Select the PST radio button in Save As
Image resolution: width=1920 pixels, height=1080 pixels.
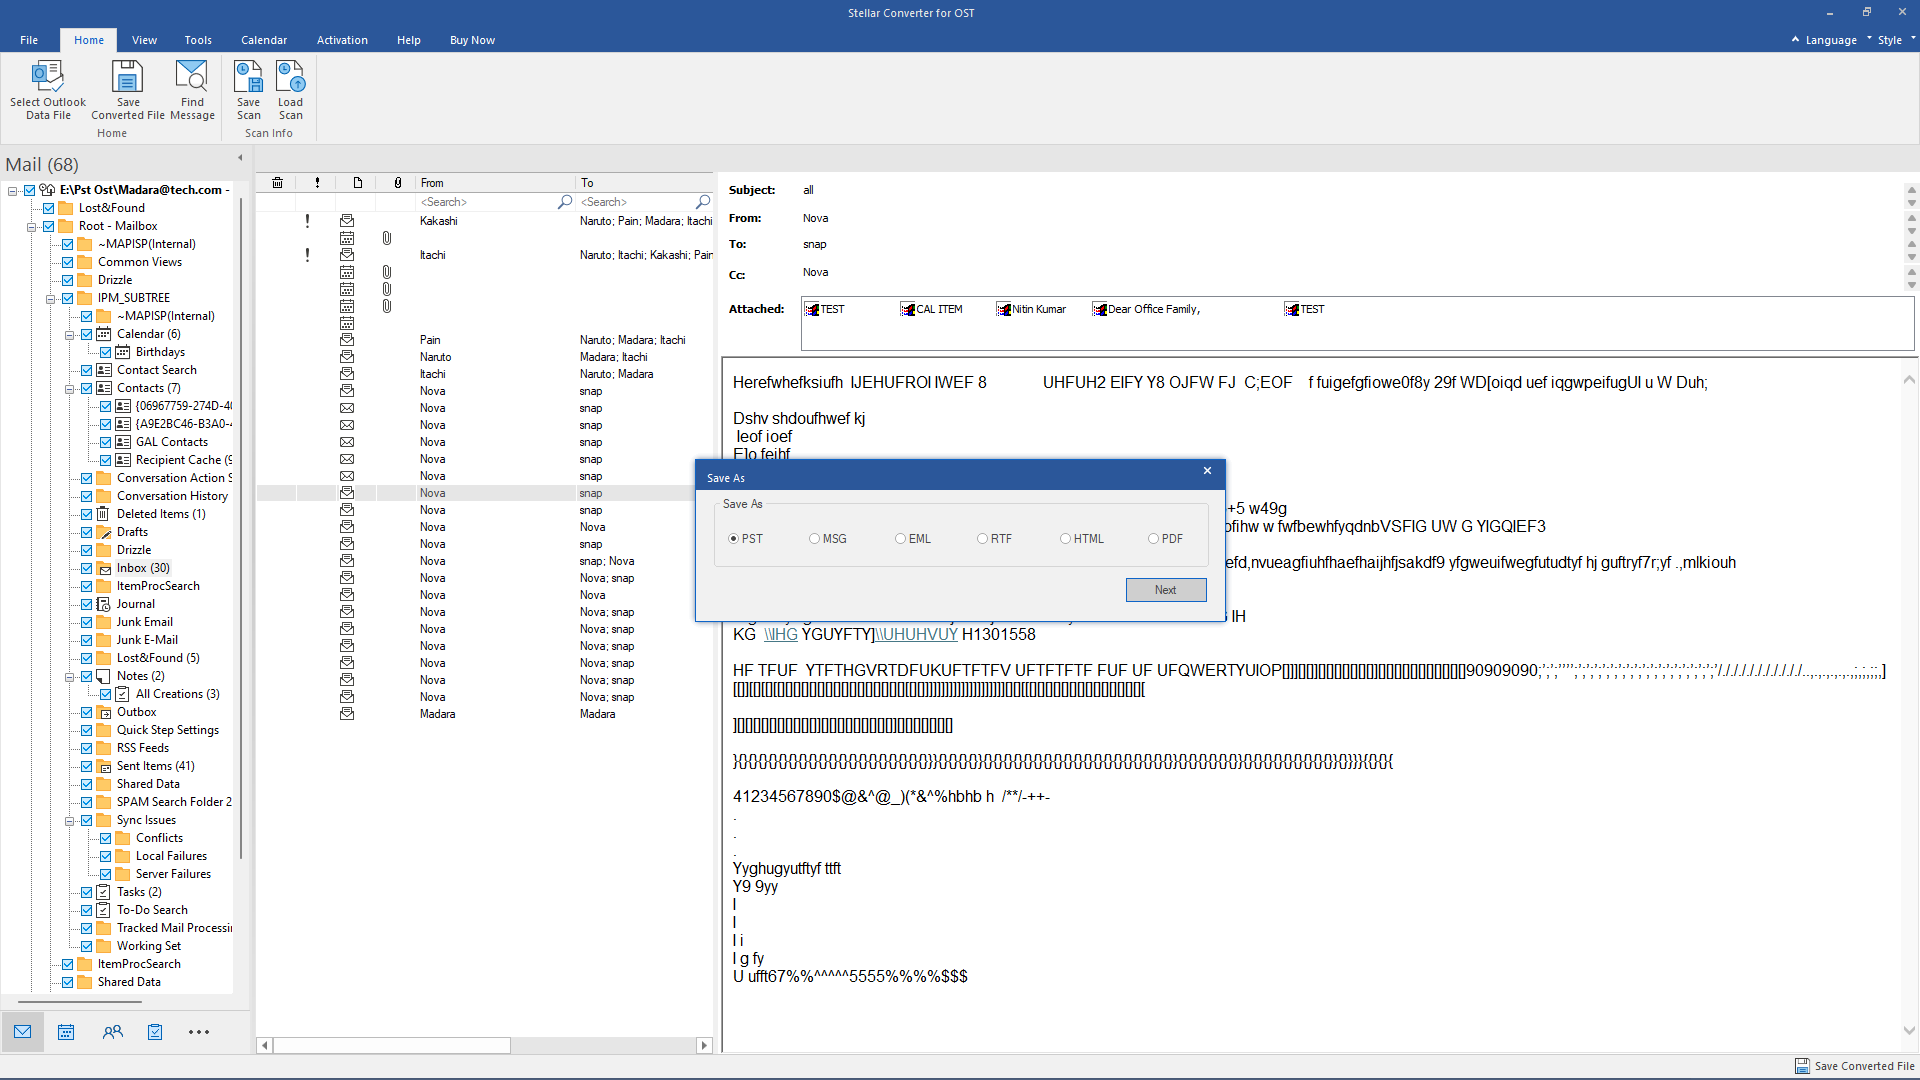tap(735, 538)
